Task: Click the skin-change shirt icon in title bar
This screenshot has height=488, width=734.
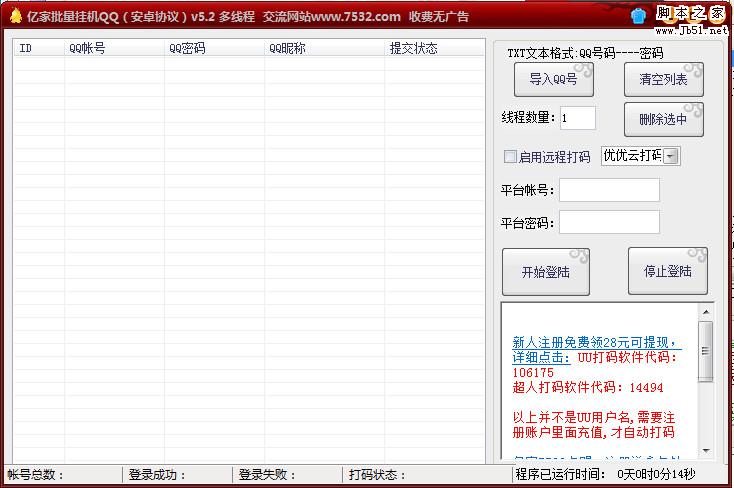Action: pos(640,15)
